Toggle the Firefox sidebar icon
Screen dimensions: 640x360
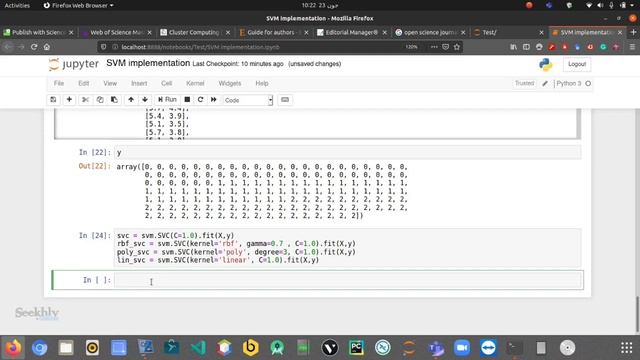[x=526, y=47]
